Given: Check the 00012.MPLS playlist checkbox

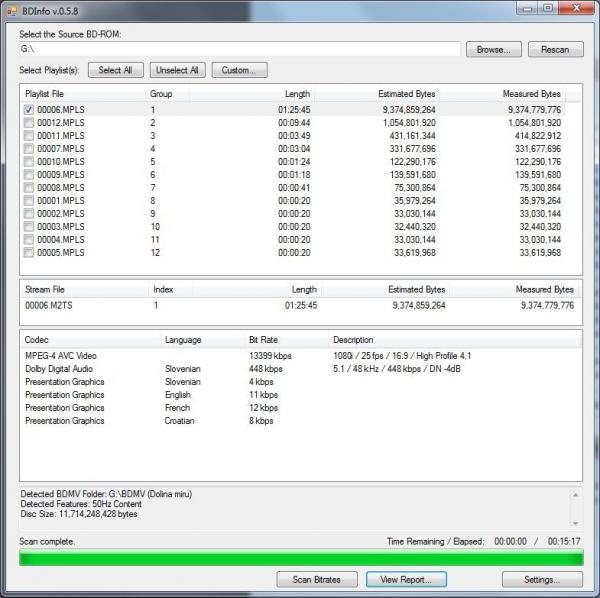Looking at the screenshot, I should tap(29, 122).
